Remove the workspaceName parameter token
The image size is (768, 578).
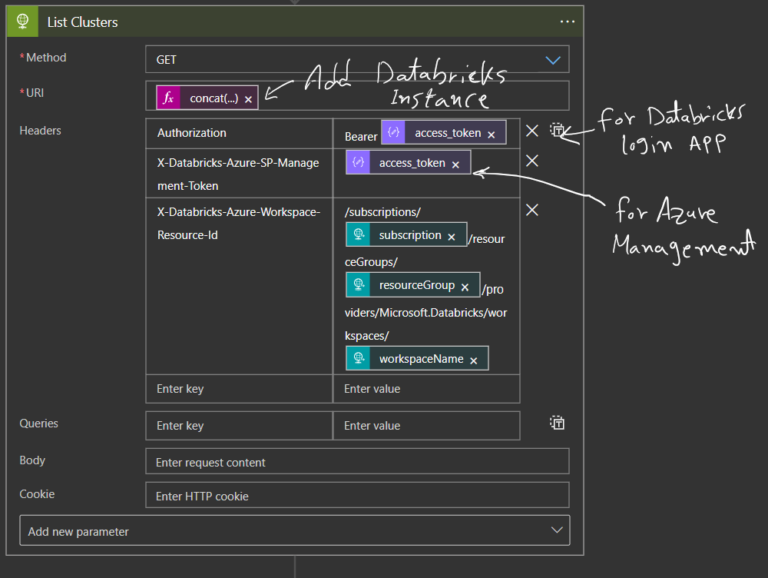click(474, 361)
